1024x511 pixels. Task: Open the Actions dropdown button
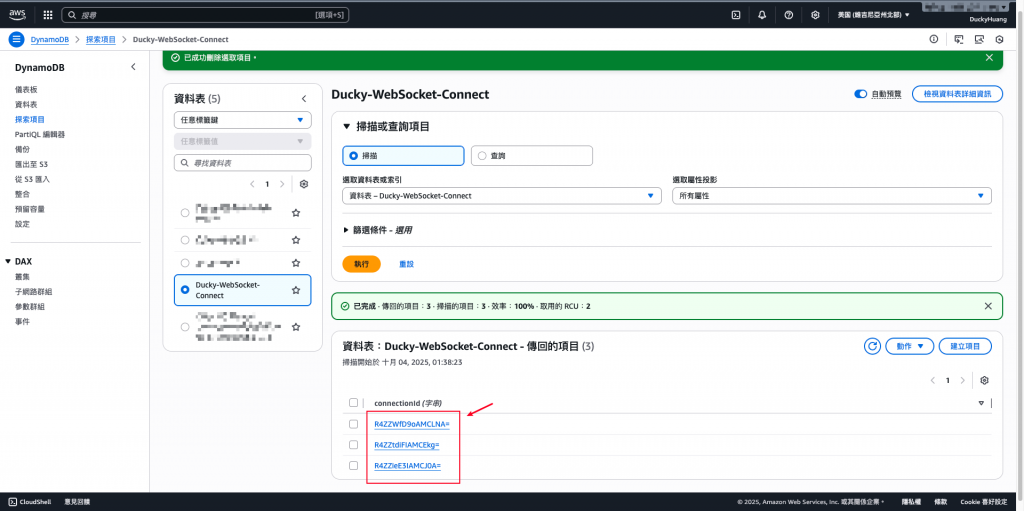pos(909,346)
